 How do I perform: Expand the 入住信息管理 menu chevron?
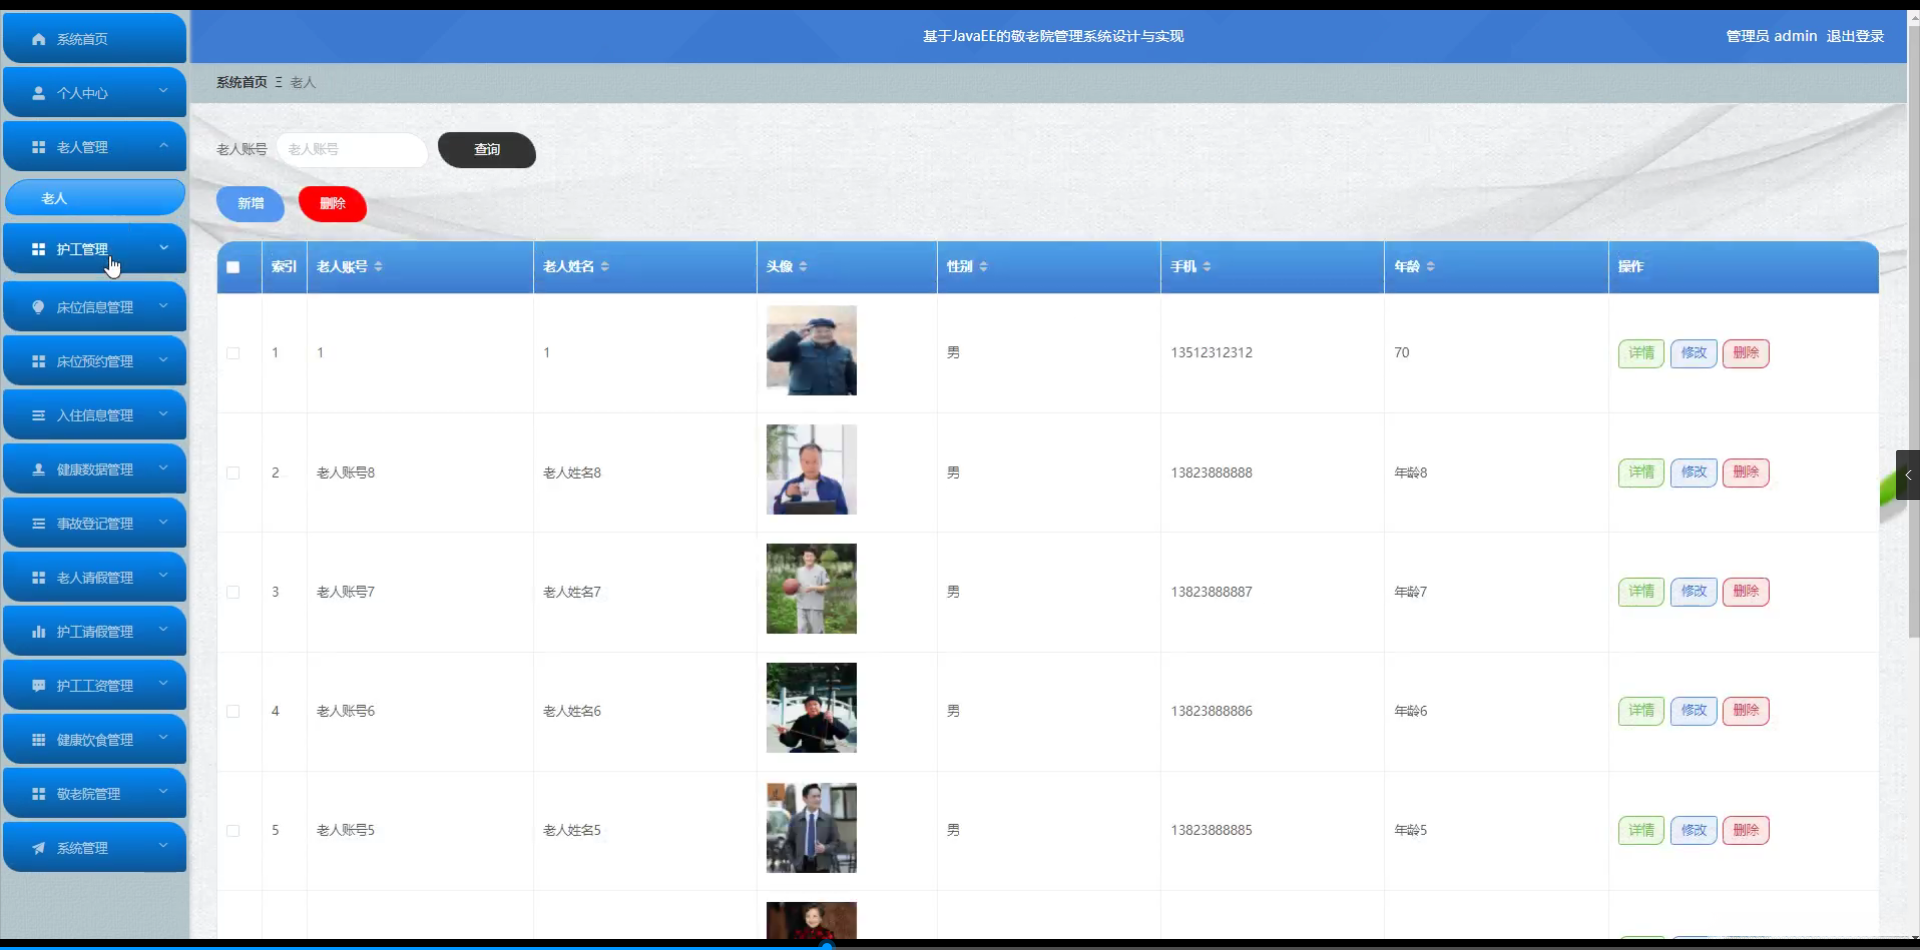pos(163,413)
